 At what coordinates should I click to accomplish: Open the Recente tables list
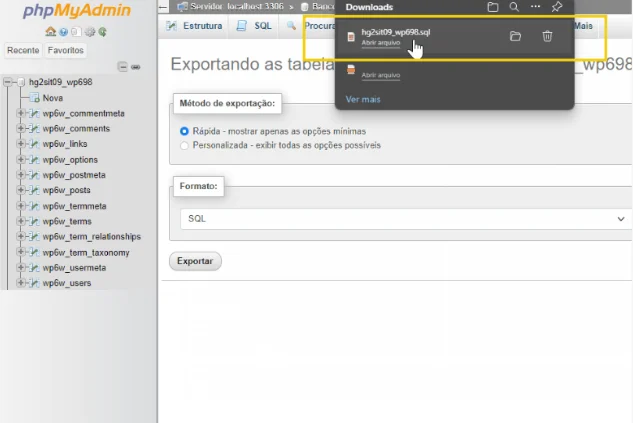click(x=23, y=50)
